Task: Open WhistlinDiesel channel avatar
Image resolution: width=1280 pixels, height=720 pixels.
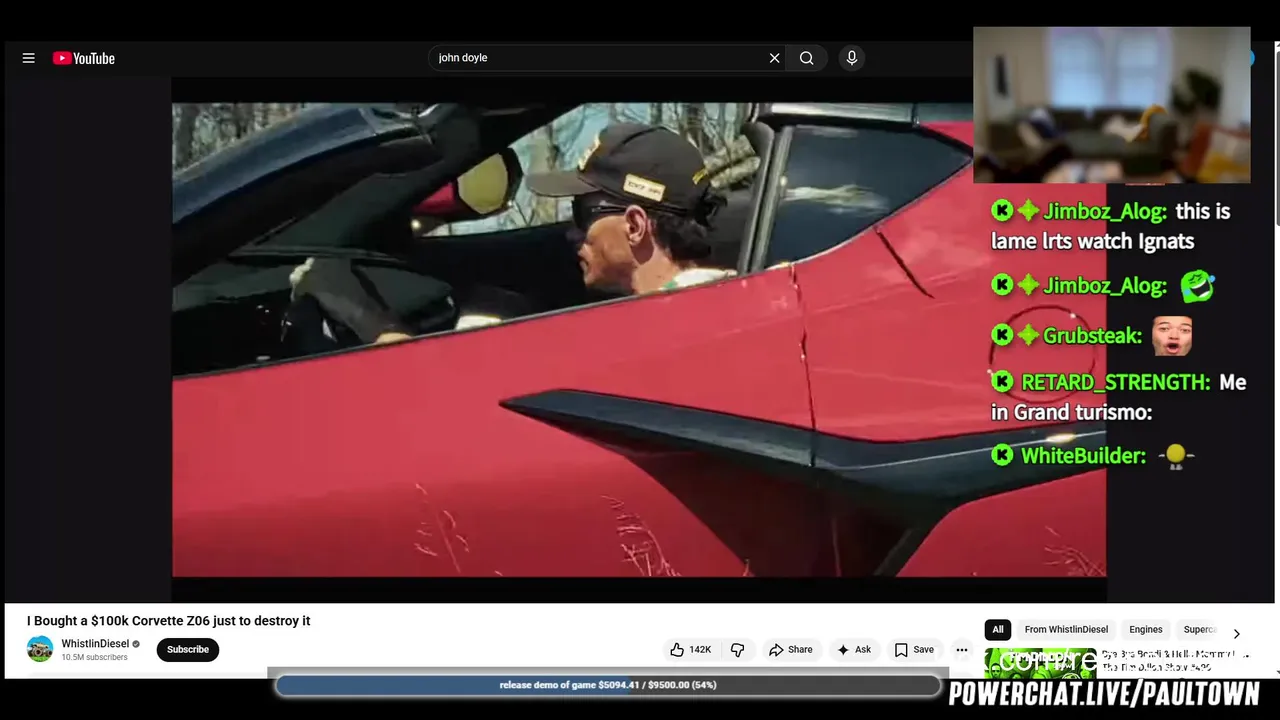Action: (40, 649)
